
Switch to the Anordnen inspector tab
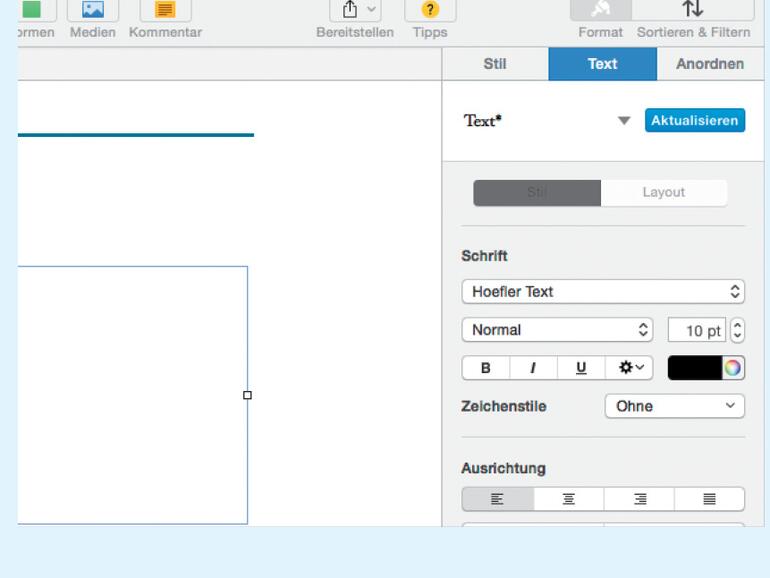point(710,64)
